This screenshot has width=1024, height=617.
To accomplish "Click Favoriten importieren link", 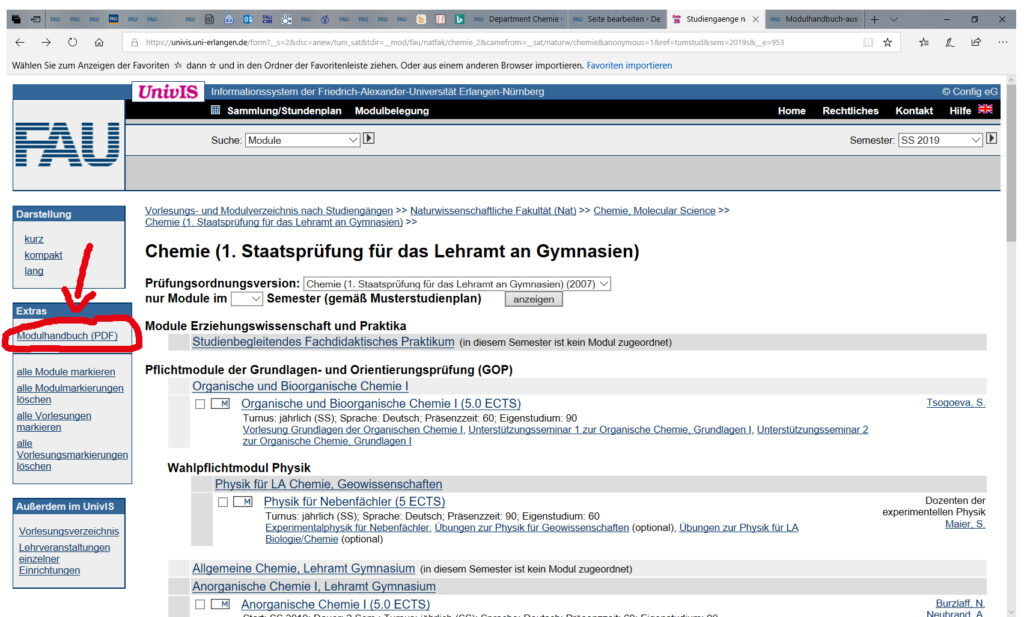I will (629, 65).
